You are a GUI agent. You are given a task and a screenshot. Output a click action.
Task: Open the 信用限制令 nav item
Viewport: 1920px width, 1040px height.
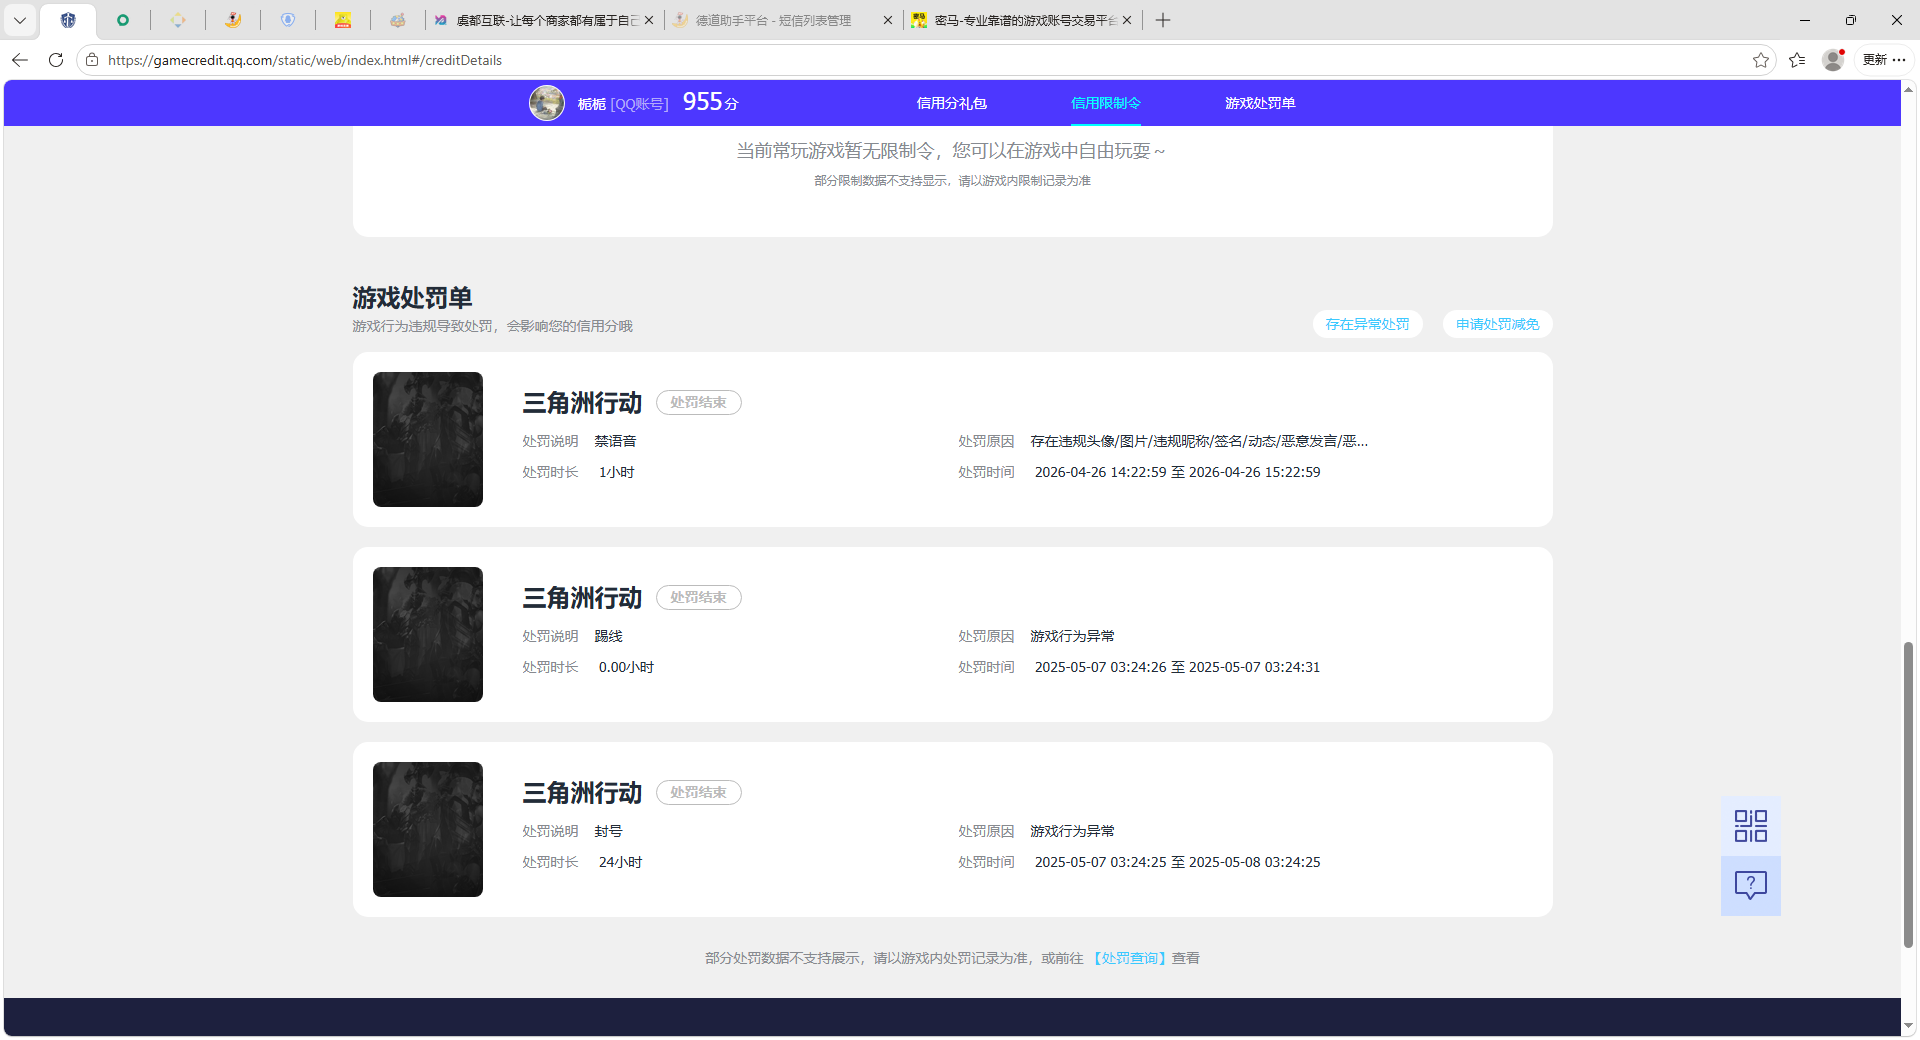(1106, 103)
